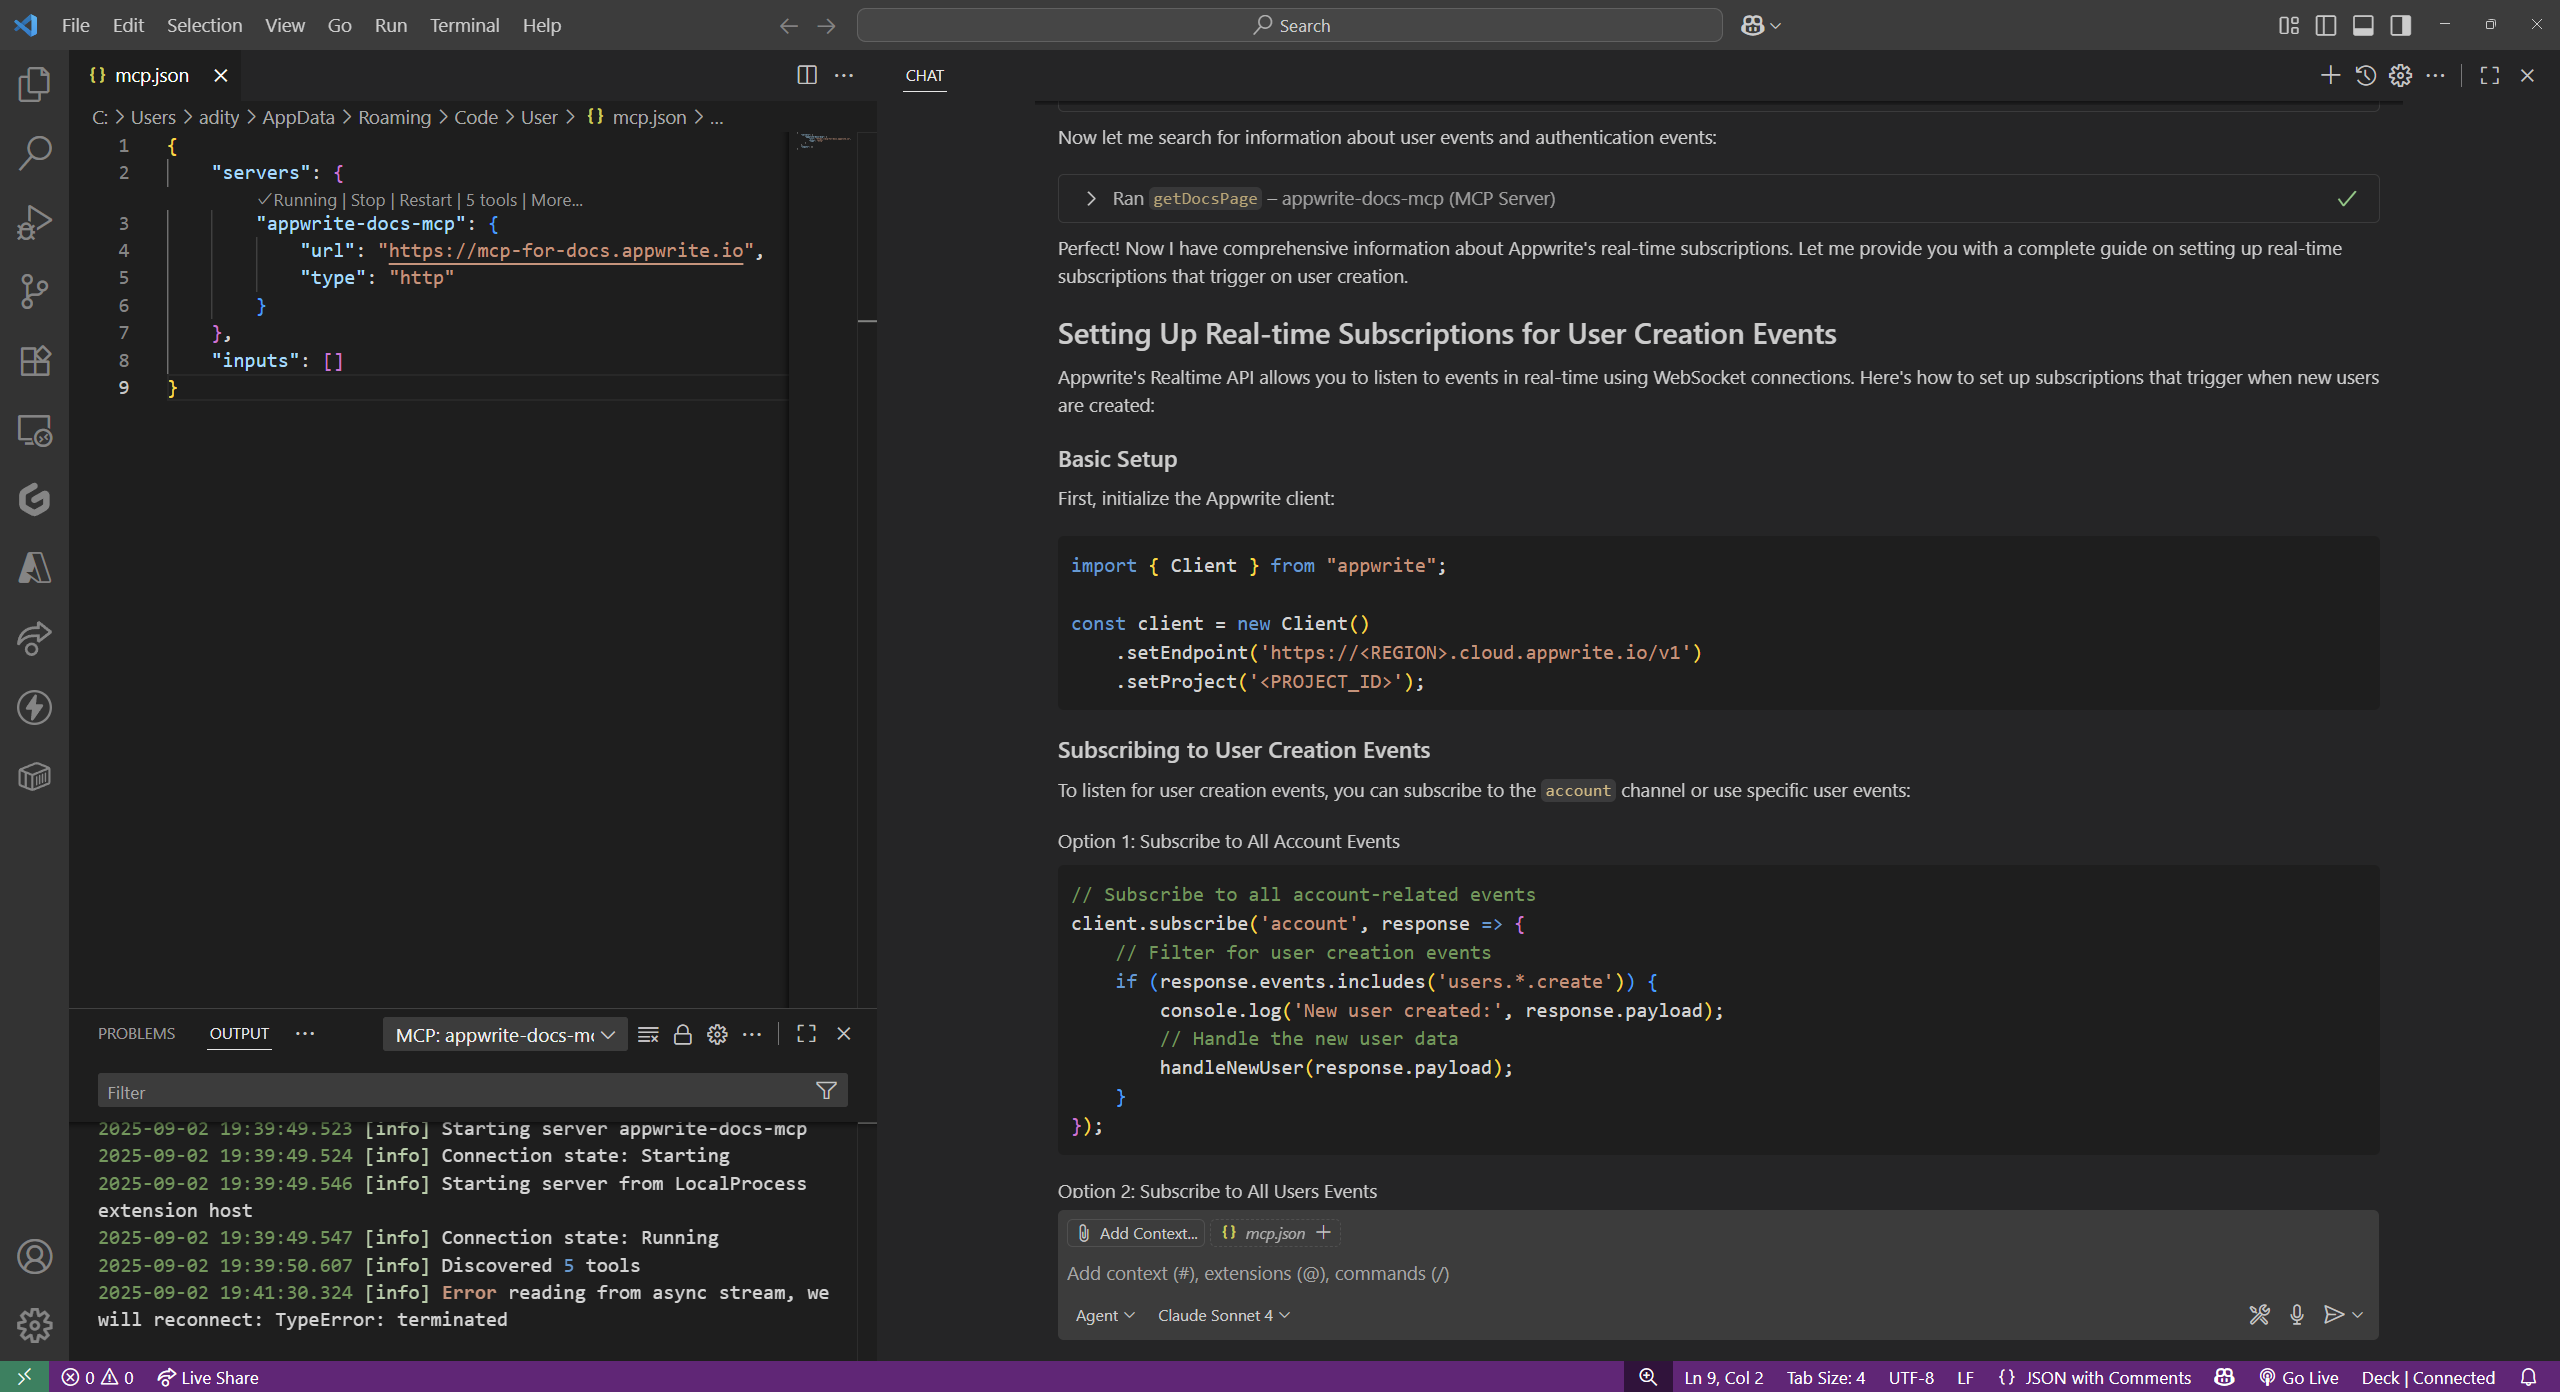The height and width of the screenshot is (1392, 2560).
Task: Close the mcp.json tab
Action: click(x=221, y=75)
